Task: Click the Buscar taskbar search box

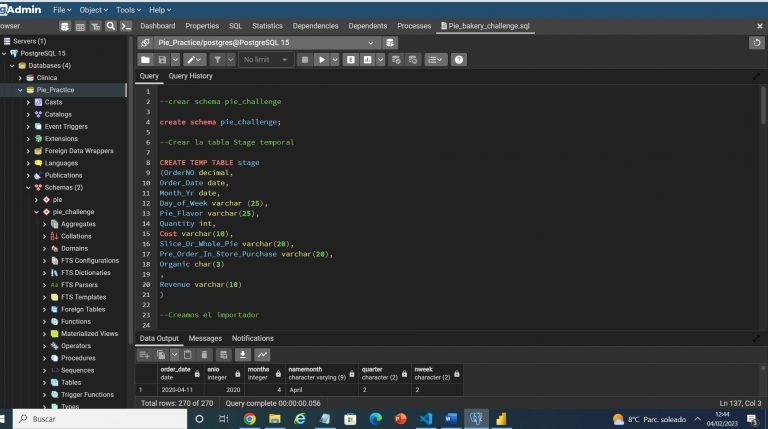Action: [80, 419]
